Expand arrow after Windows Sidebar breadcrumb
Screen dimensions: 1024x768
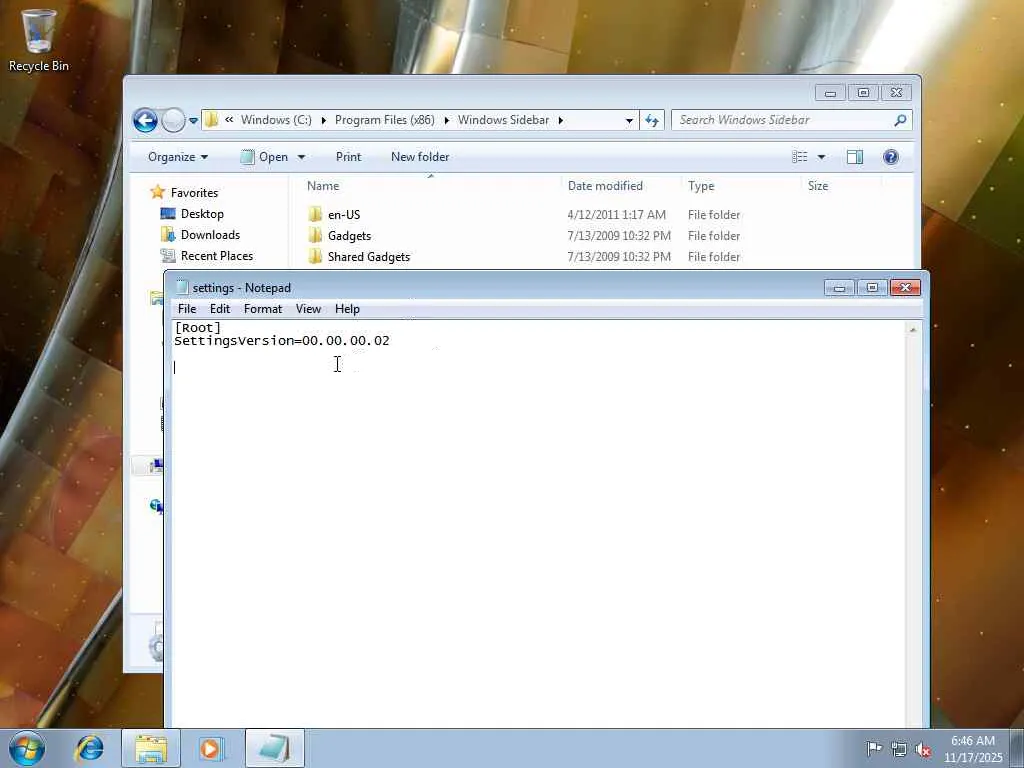pos(560,120)
